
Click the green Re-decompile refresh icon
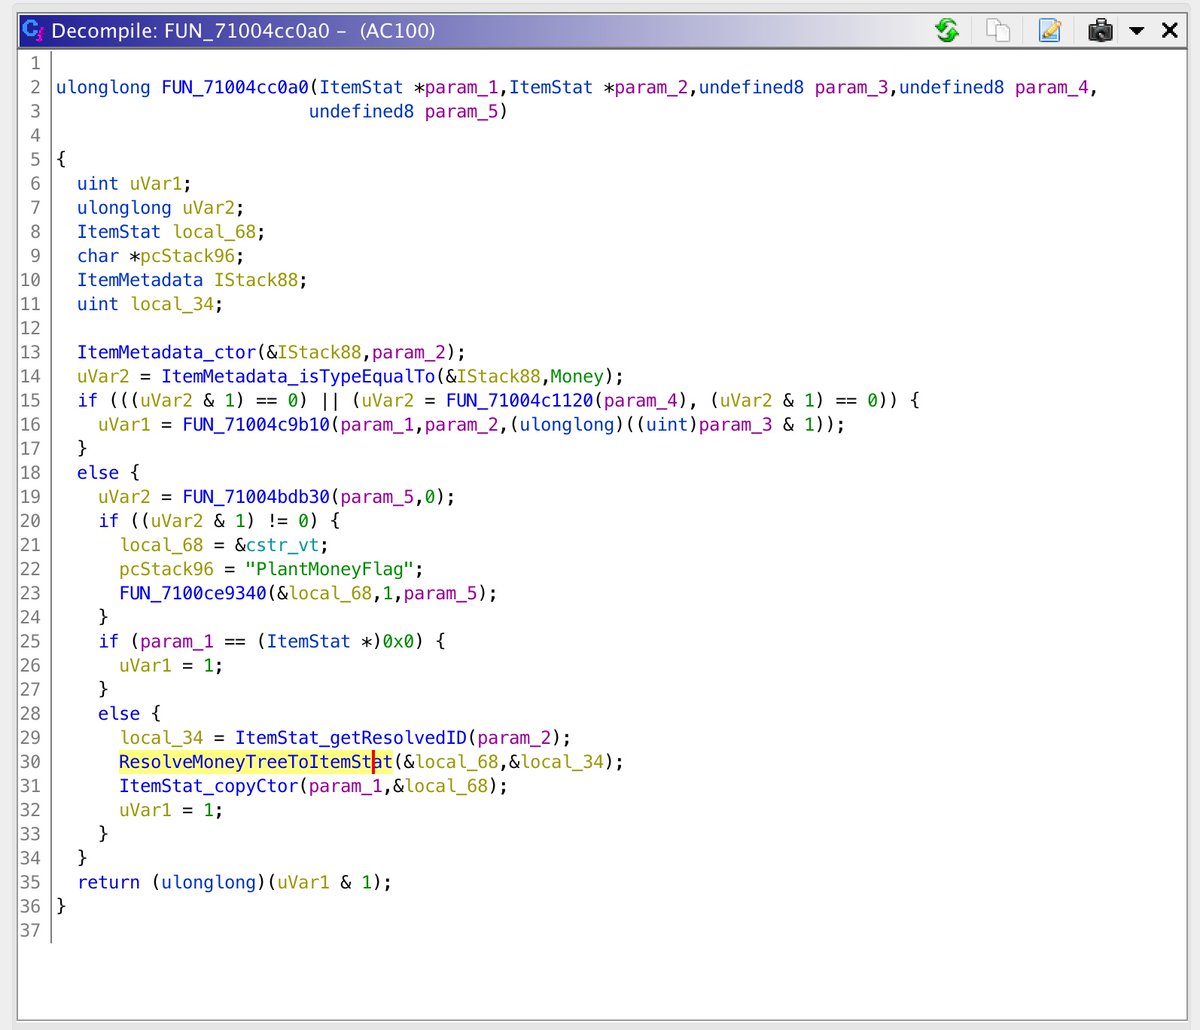[946, 30]
